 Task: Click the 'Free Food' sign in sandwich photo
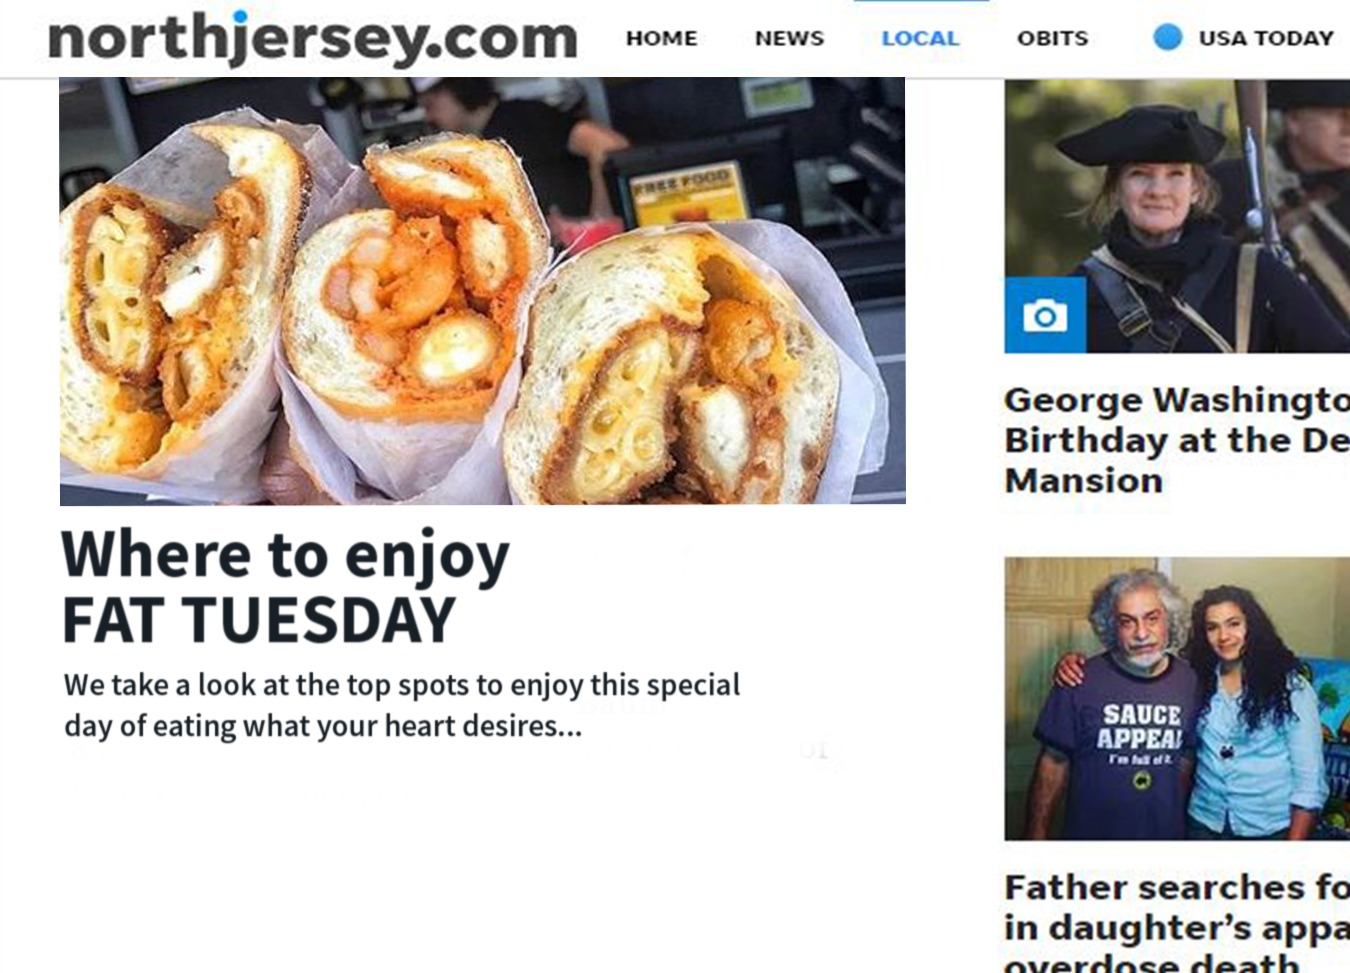(684, 191)
